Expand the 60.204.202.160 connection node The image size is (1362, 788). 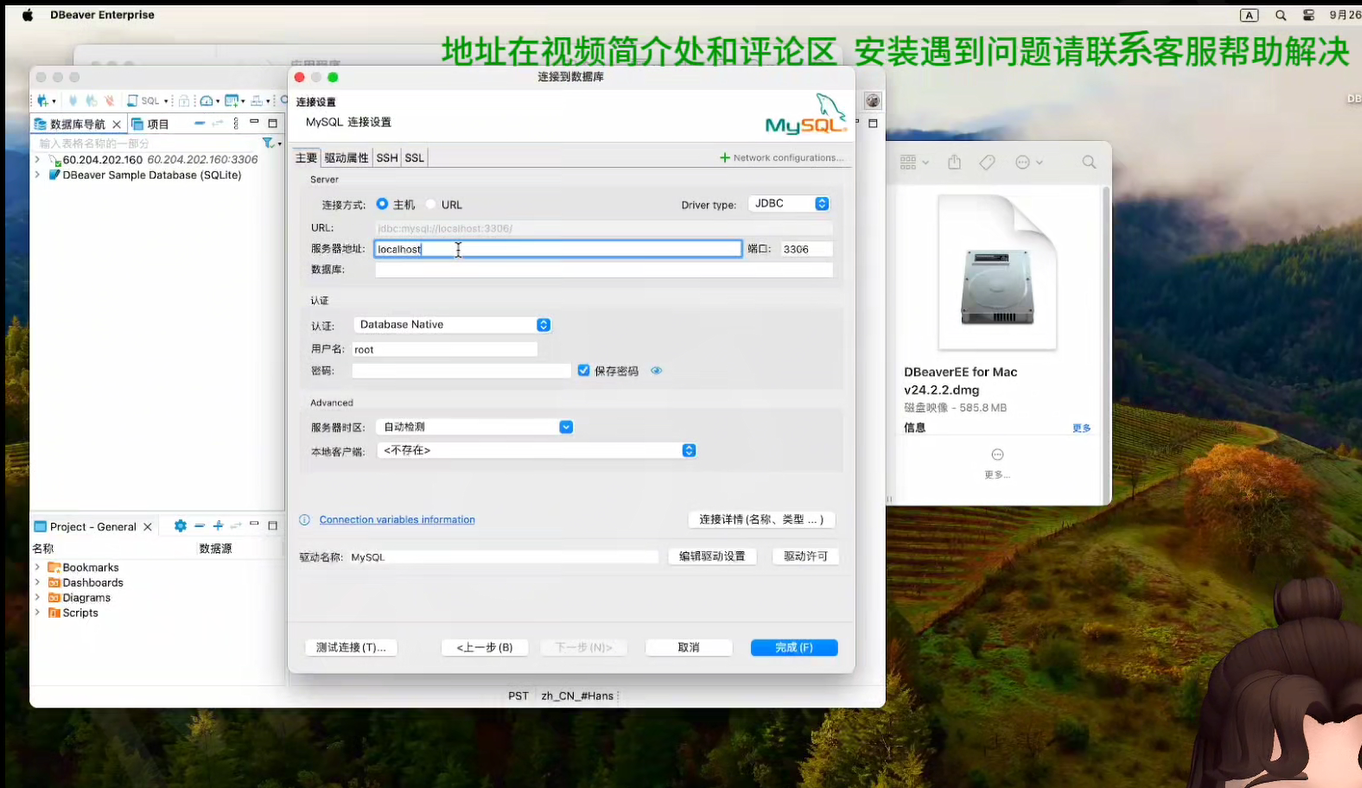38,160
